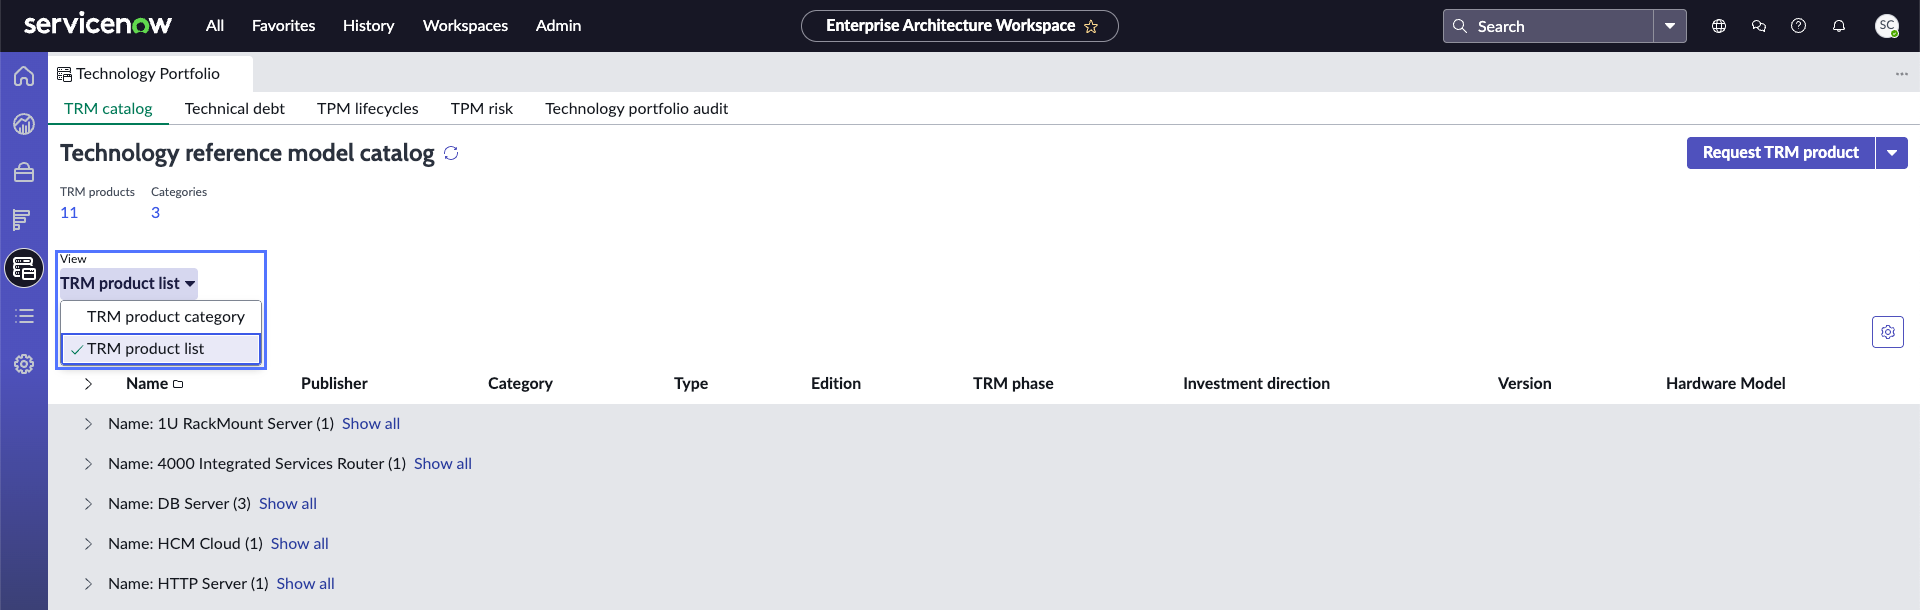The width and height of the screenshot is (1920, 610).
Task: Open the All menu
Action: pos(215,26)
